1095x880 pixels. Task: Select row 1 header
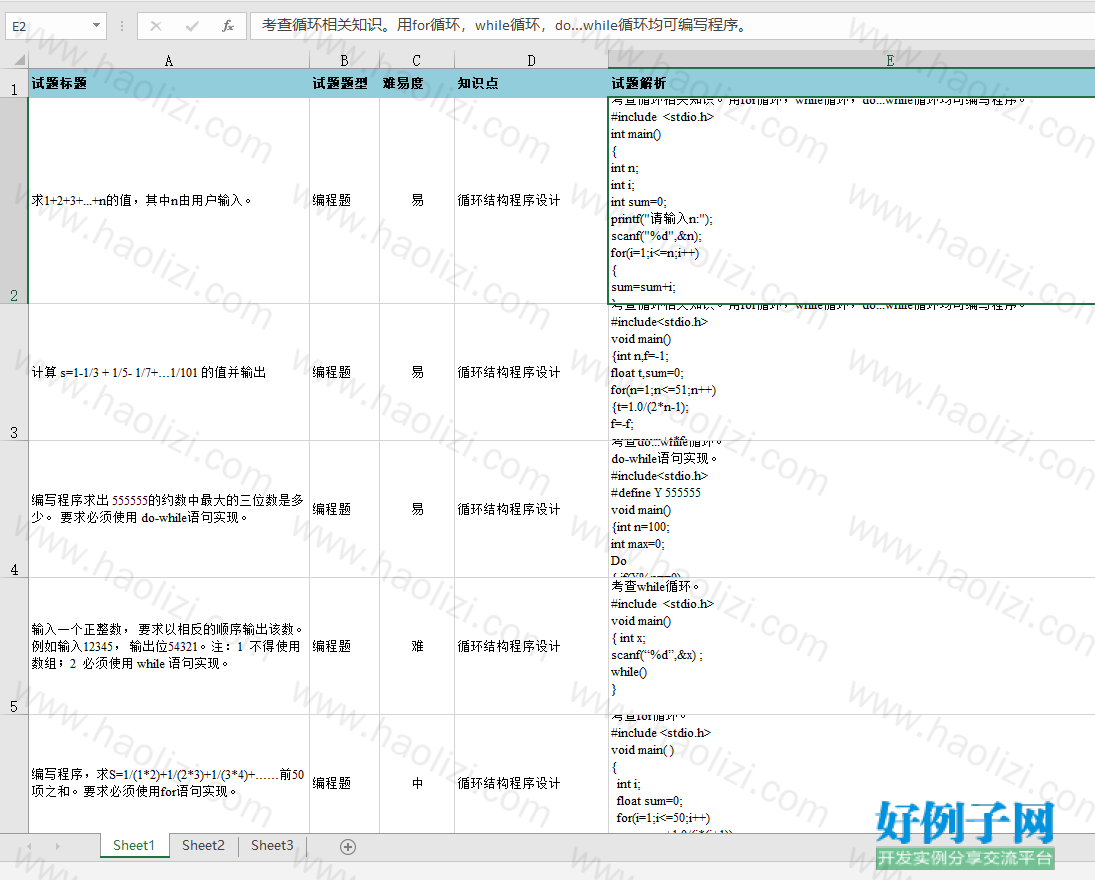pyautogui.click(x=14, y=83)
